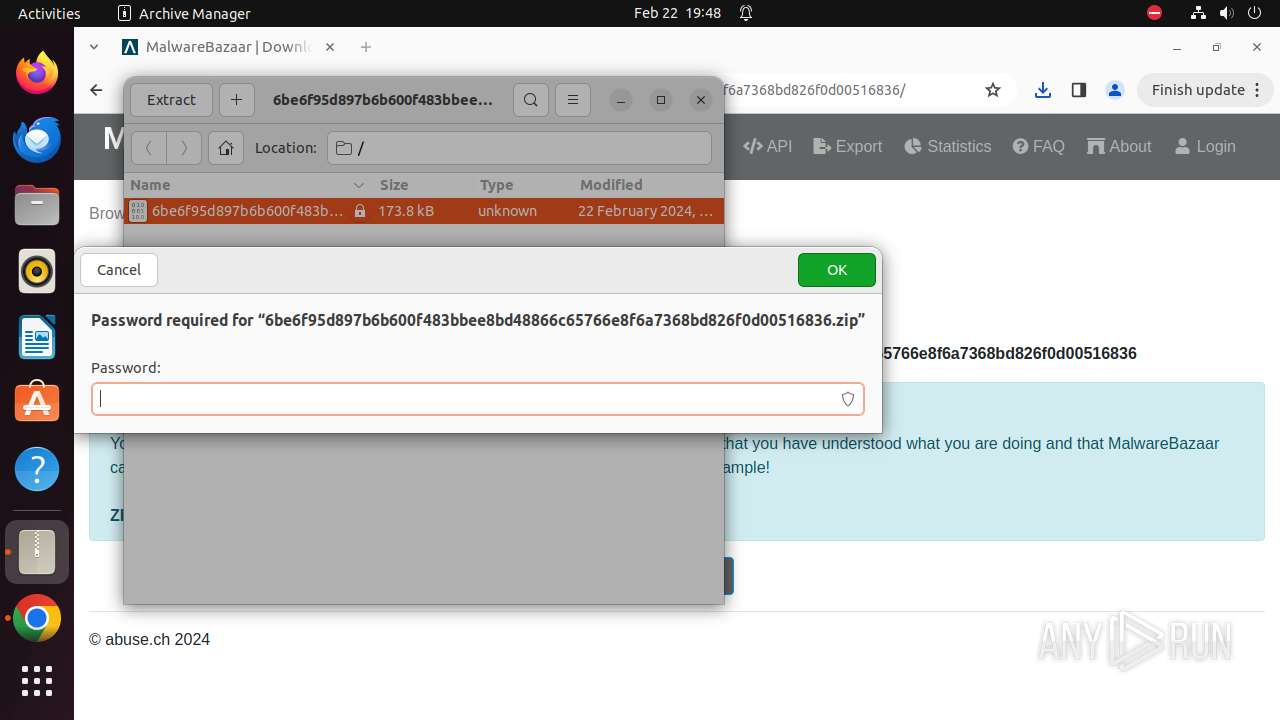
Task: Minimize the Archive Manager window
Action: click(621, 100)
